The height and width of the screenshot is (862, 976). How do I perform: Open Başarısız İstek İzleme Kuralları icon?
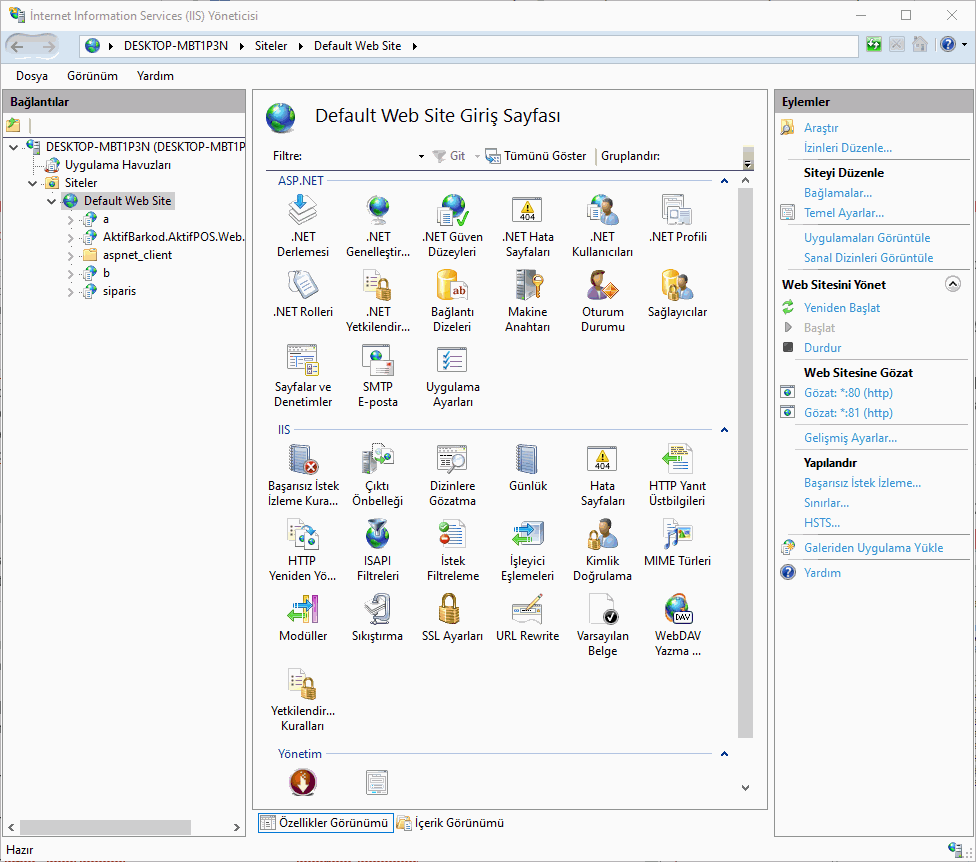303,475
